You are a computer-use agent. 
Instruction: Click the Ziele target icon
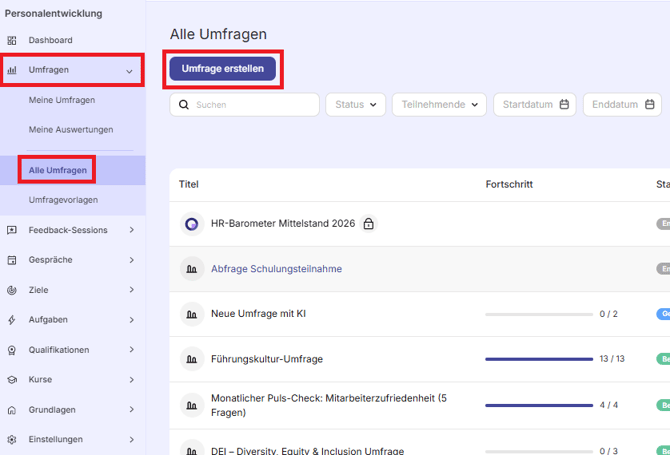pyautogui.click(x=12, y=290)
